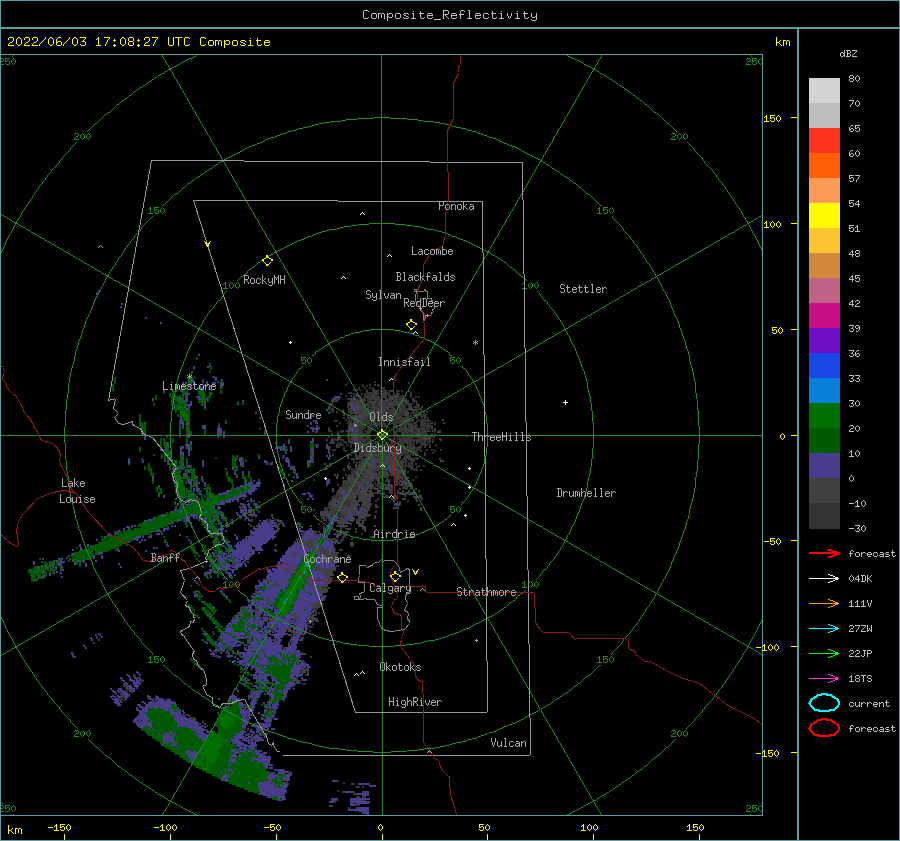Click the HighRiver label
This screenshot has width=900, height=841.
click(x=415, y=702)
